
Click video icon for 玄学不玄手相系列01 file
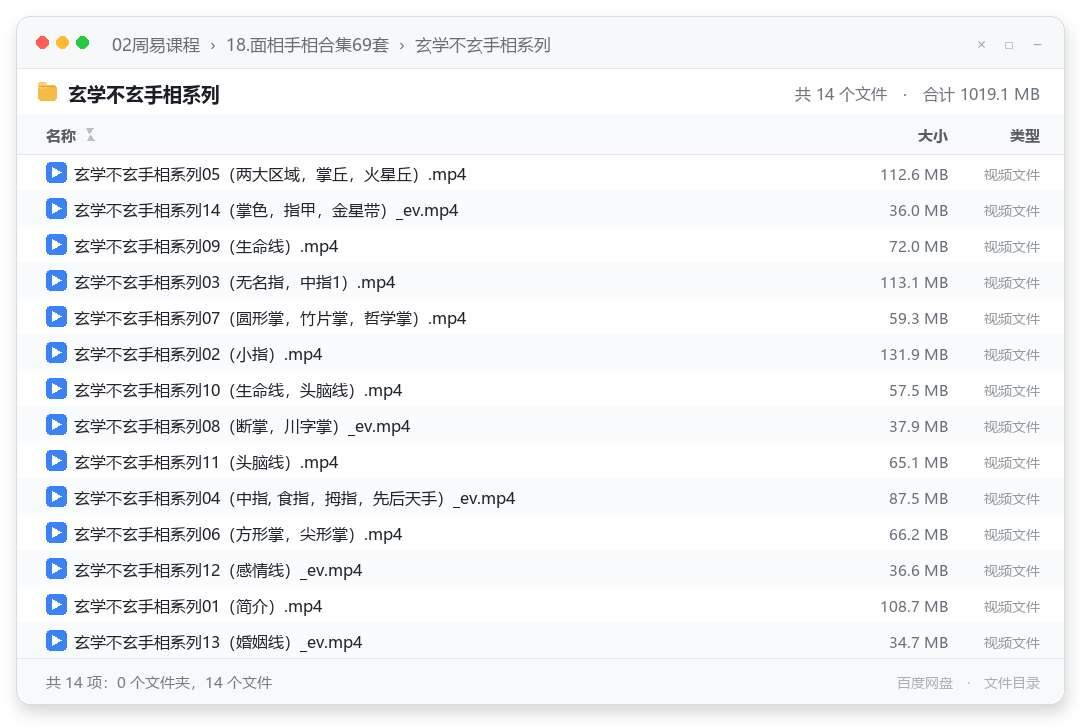tap(56, 605)
